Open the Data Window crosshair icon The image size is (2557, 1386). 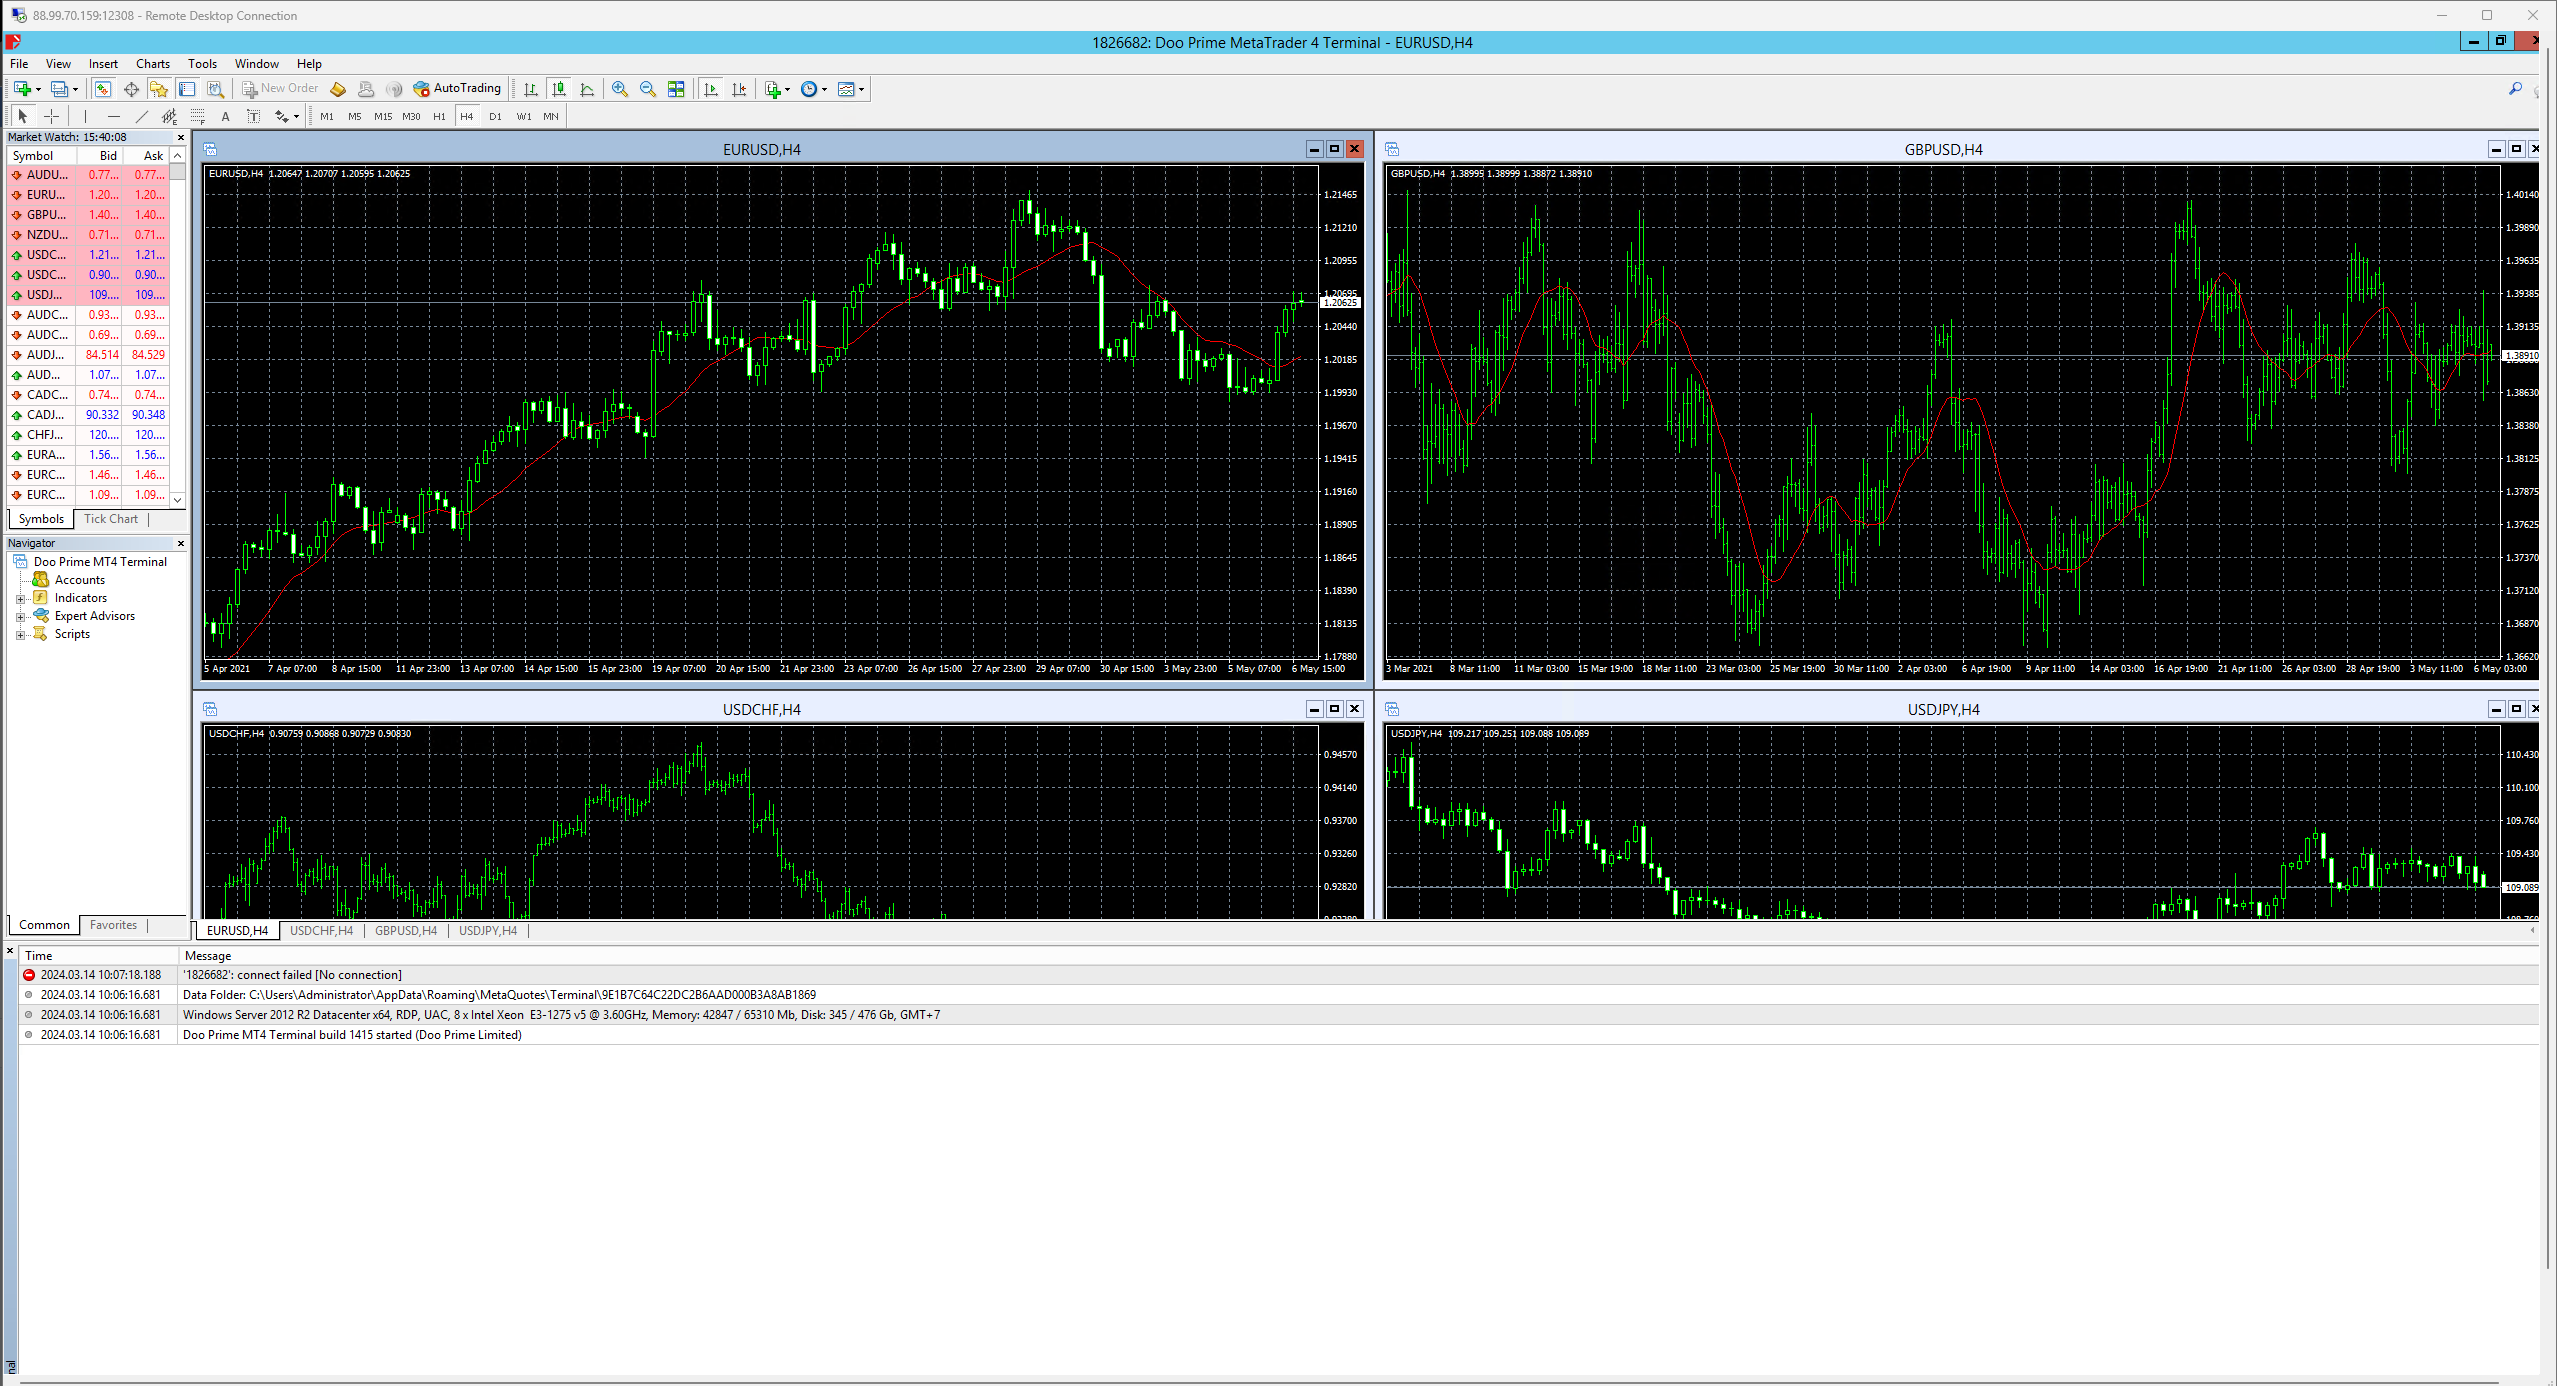[131, 89]
